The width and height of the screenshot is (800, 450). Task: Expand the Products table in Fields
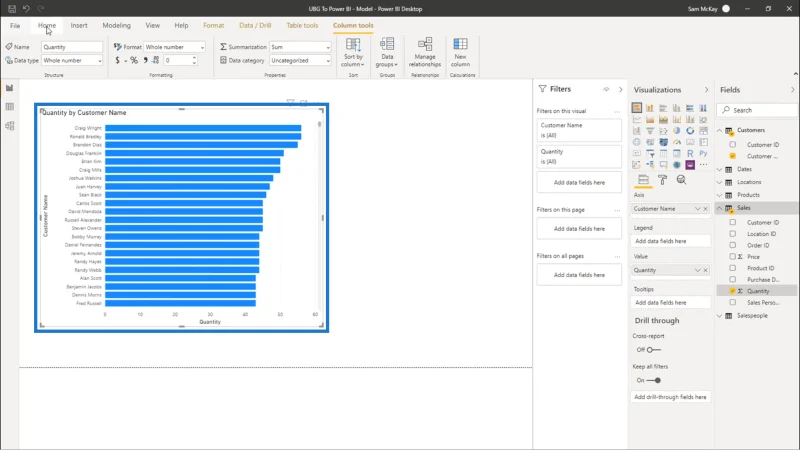coord(719,195)
